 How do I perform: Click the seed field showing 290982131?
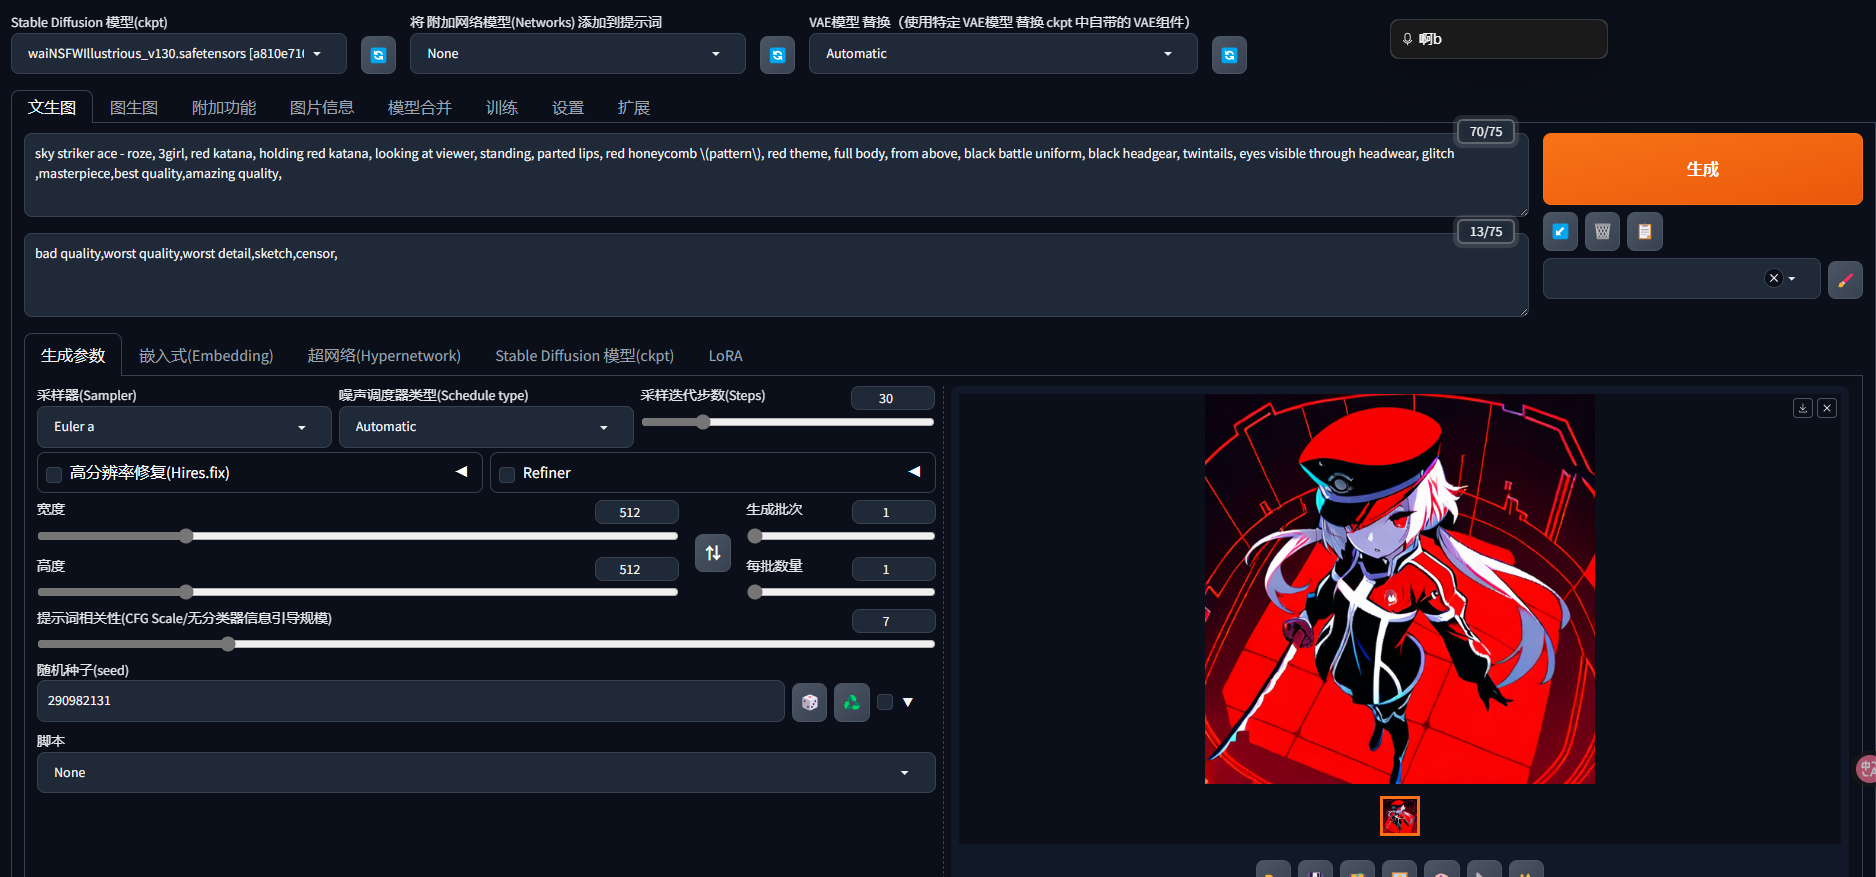tap(411, 701)
